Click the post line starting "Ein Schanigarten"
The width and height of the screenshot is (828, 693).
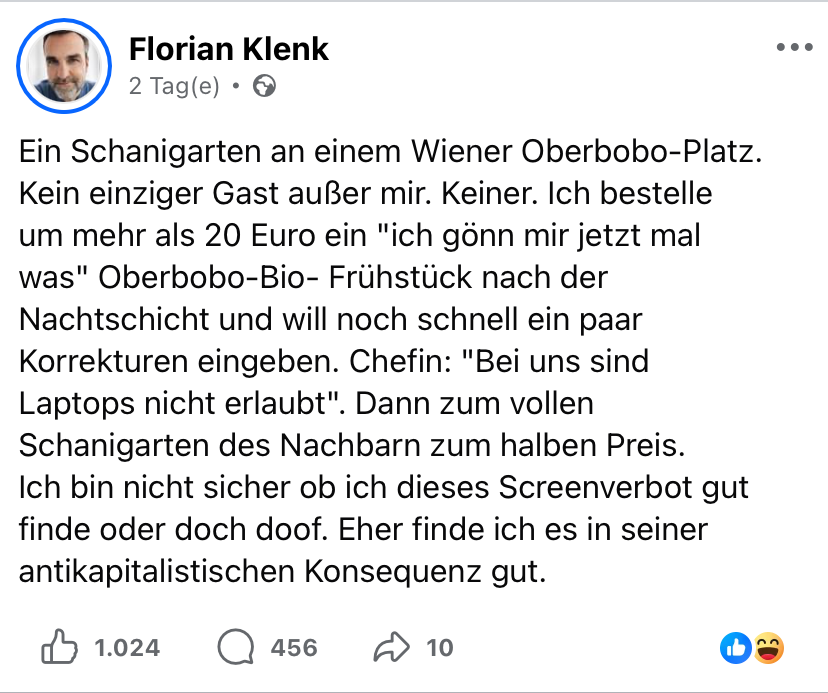(390, 152)
